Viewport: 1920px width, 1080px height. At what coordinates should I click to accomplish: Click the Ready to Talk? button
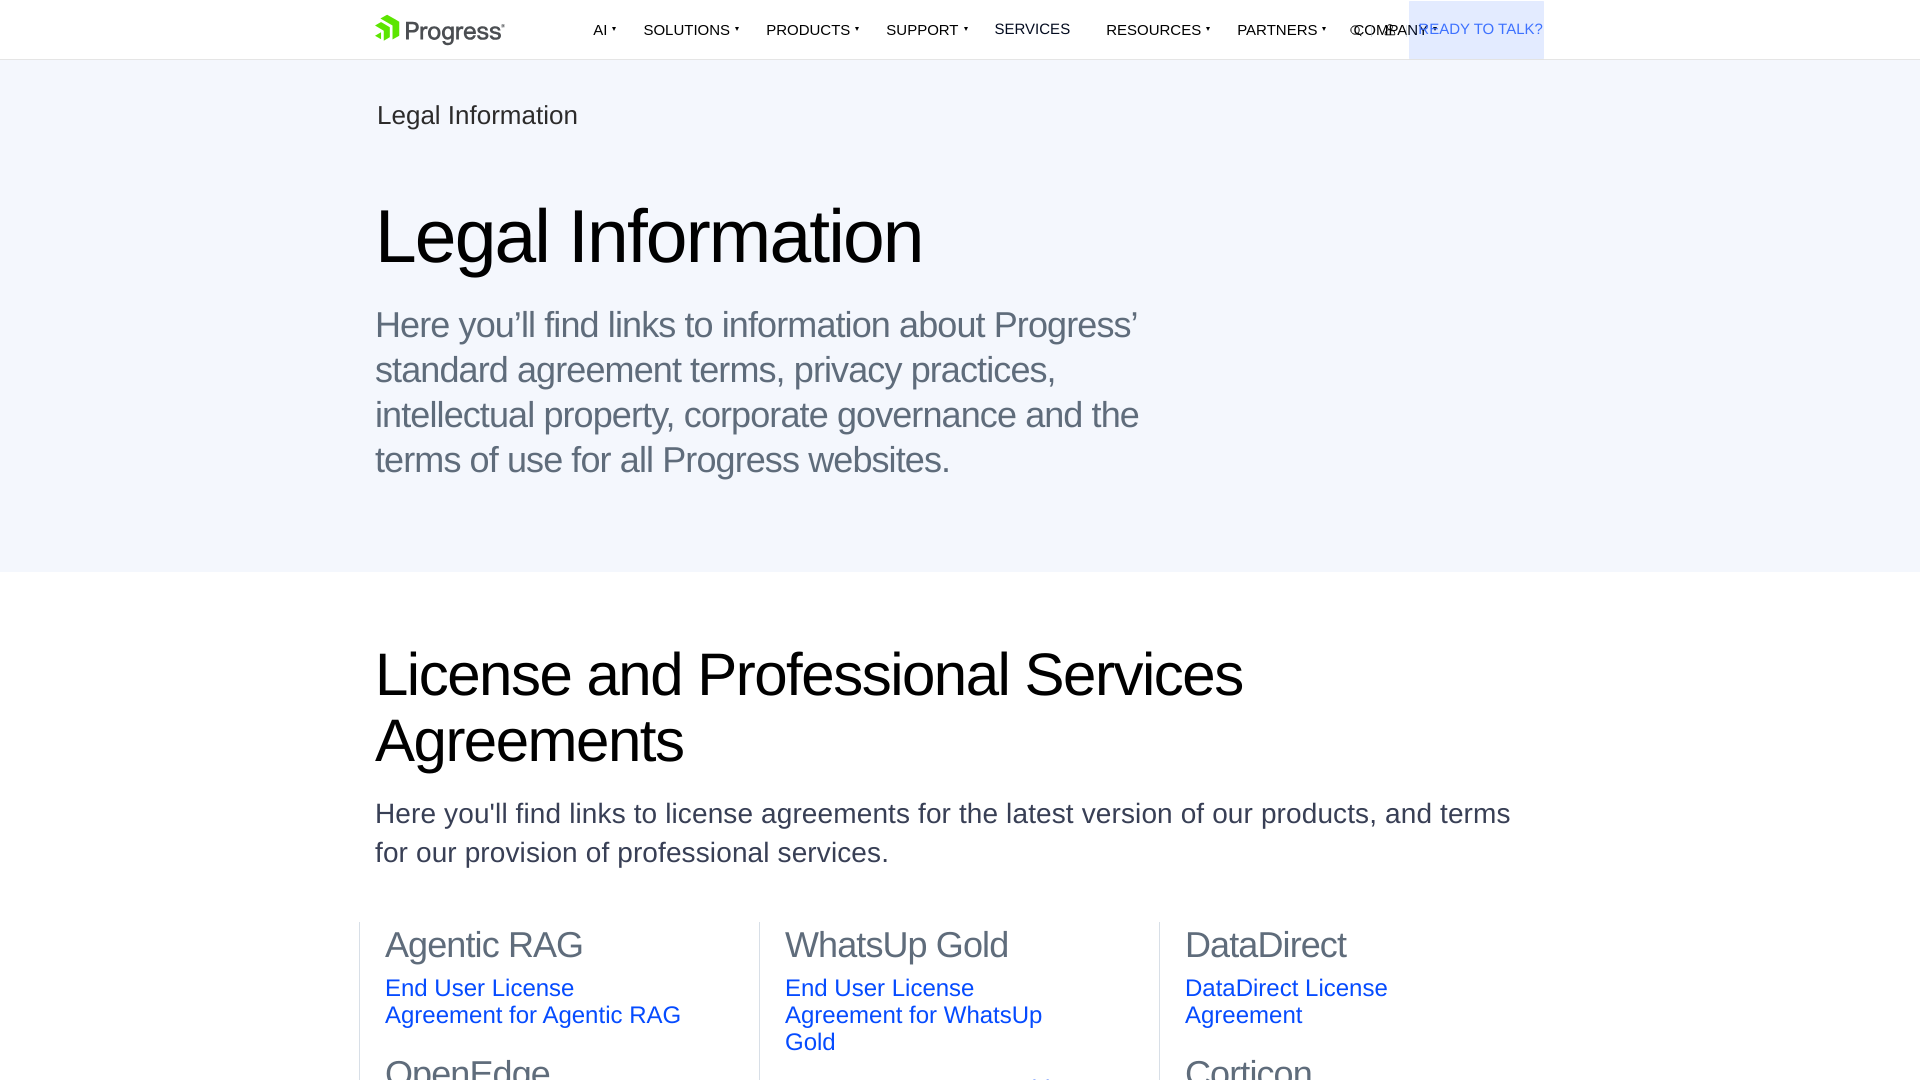(x=1480, y=29)
